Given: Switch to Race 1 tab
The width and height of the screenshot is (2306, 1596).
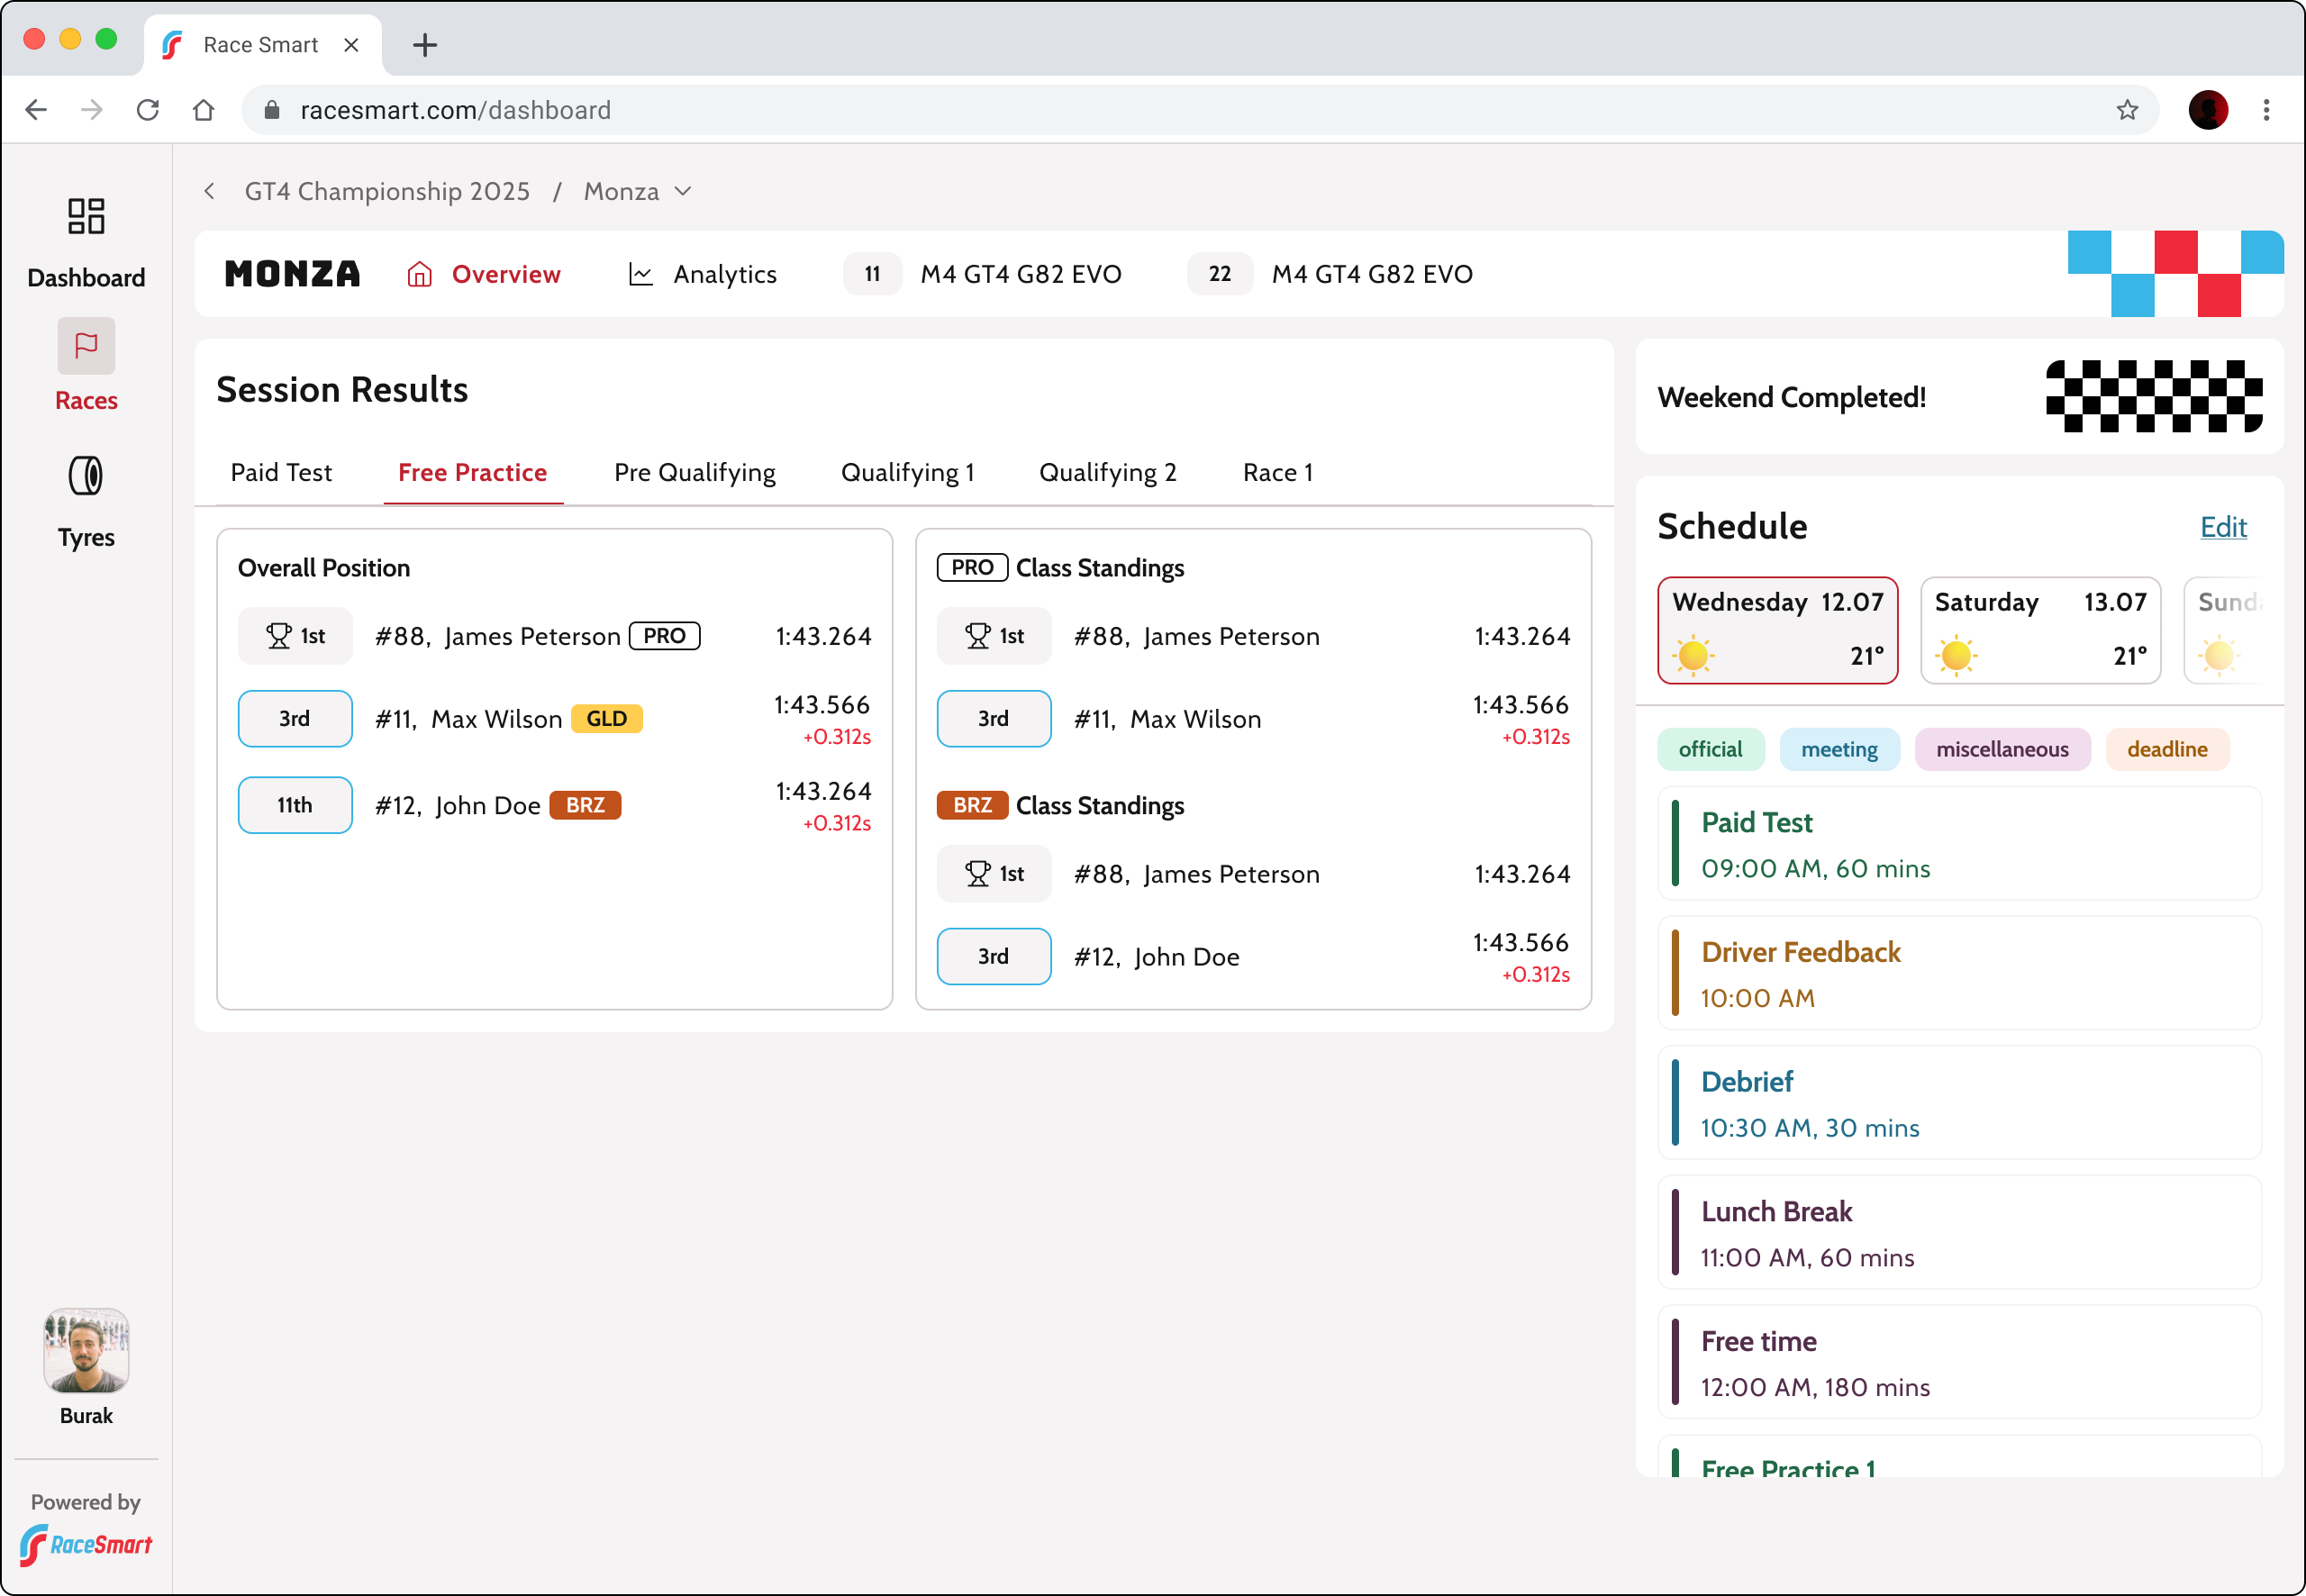Looking at the screenshot, I should pyautogui.click(x=1277, y=472).
